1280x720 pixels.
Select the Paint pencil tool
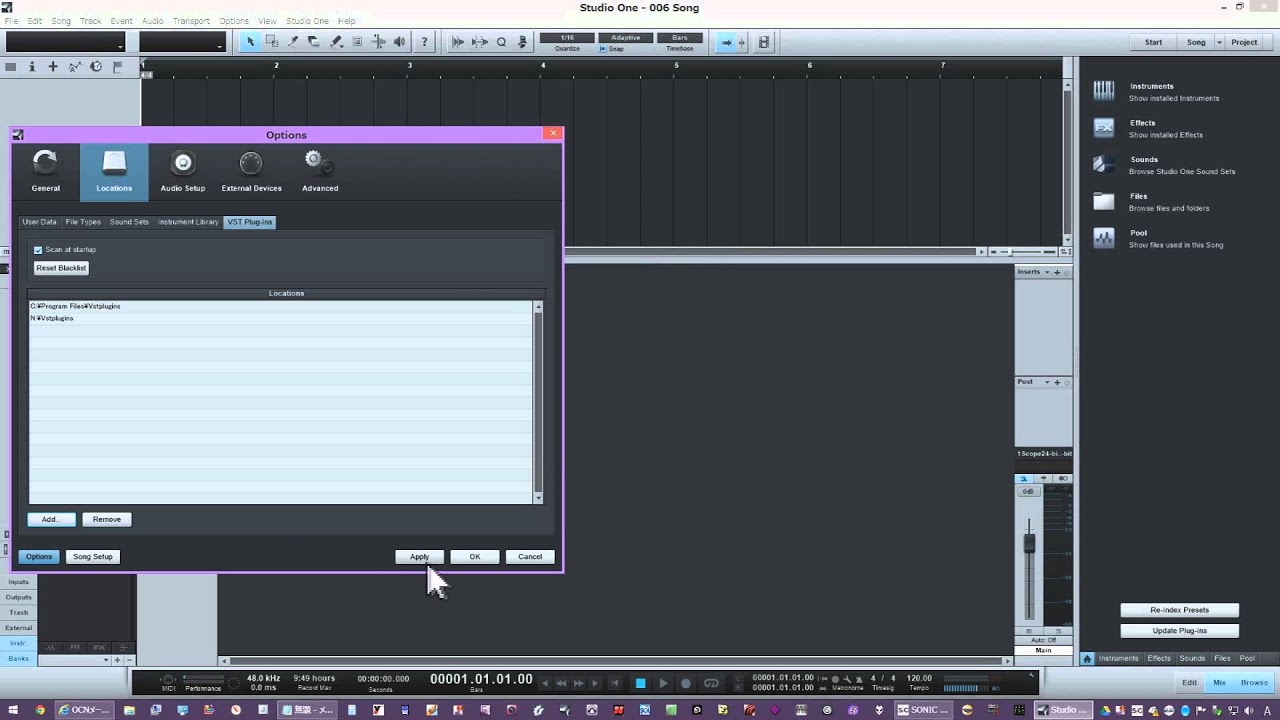click(336, 42)
